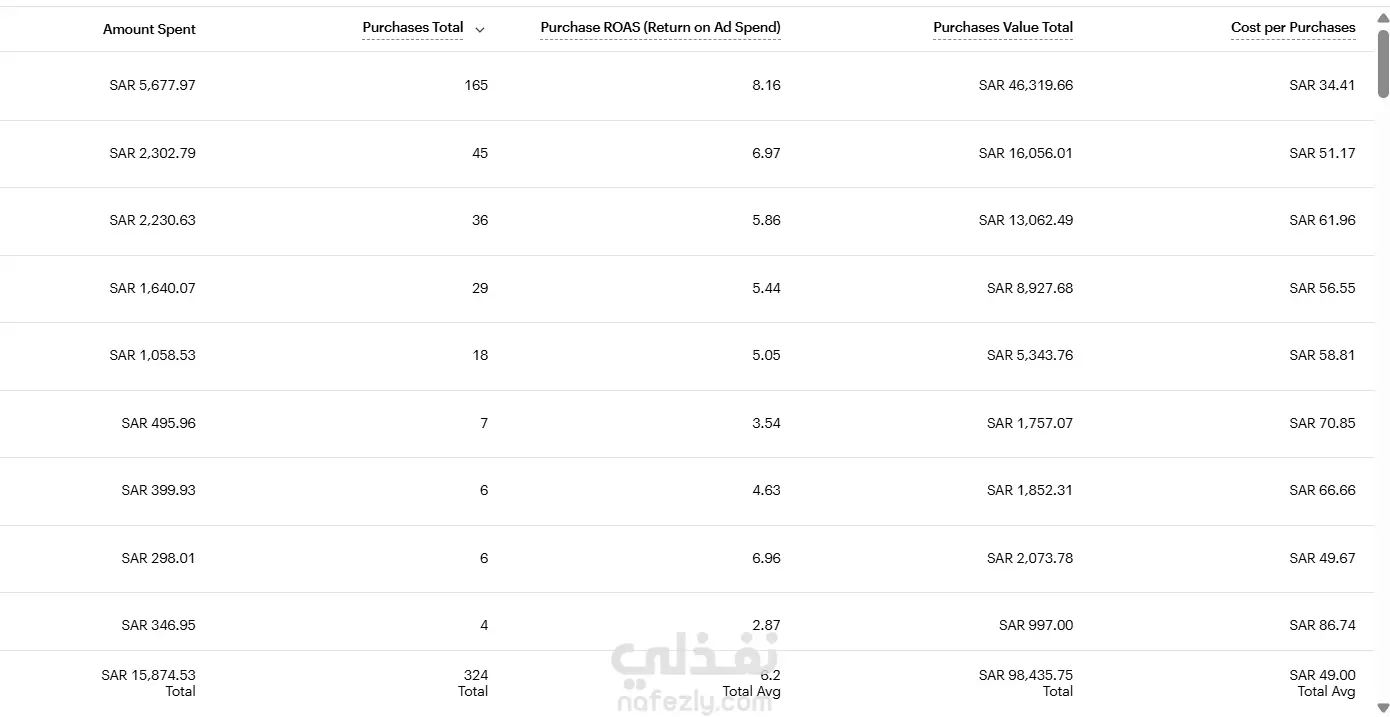
Task: Click the Cost per Purchases header
Action: click(x=1293, y=28)
